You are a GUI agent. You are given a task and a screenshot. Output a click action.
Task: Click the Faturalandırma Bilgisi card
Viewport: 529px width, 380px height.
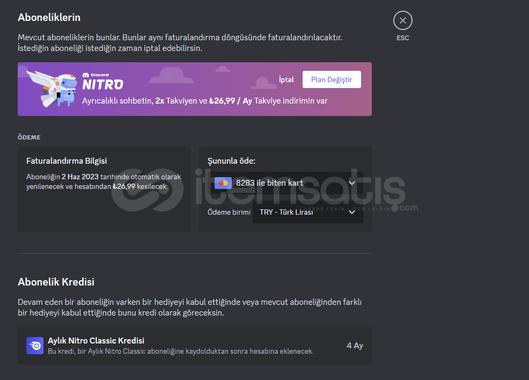coord(104,189)
